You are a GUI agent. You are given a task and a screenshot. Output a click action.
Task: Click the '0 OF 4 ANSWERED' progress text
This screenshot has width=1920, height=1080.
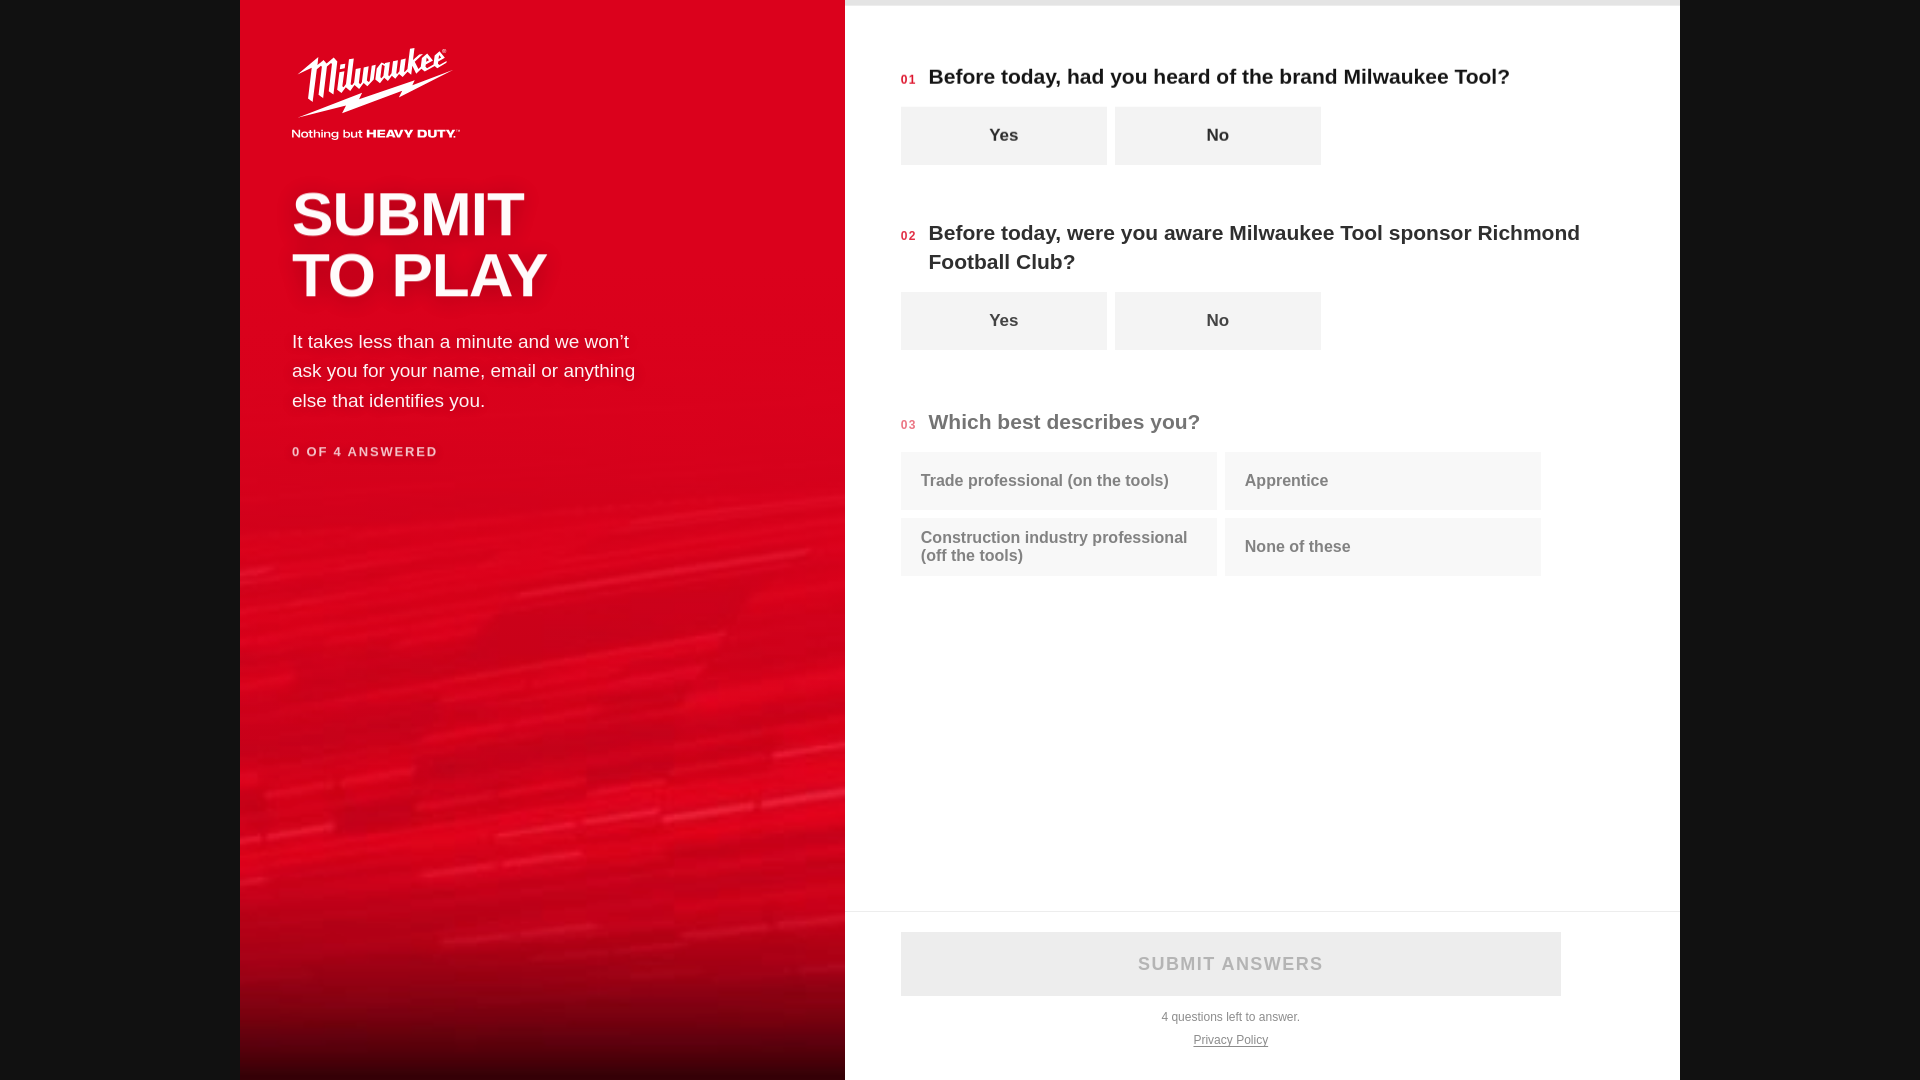pyautogui.click(x=365, y=452)
